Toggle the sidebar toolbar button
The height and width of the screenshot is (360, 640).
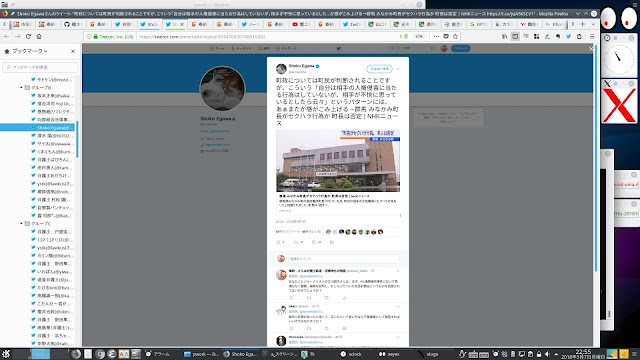(x=515, y=36)
